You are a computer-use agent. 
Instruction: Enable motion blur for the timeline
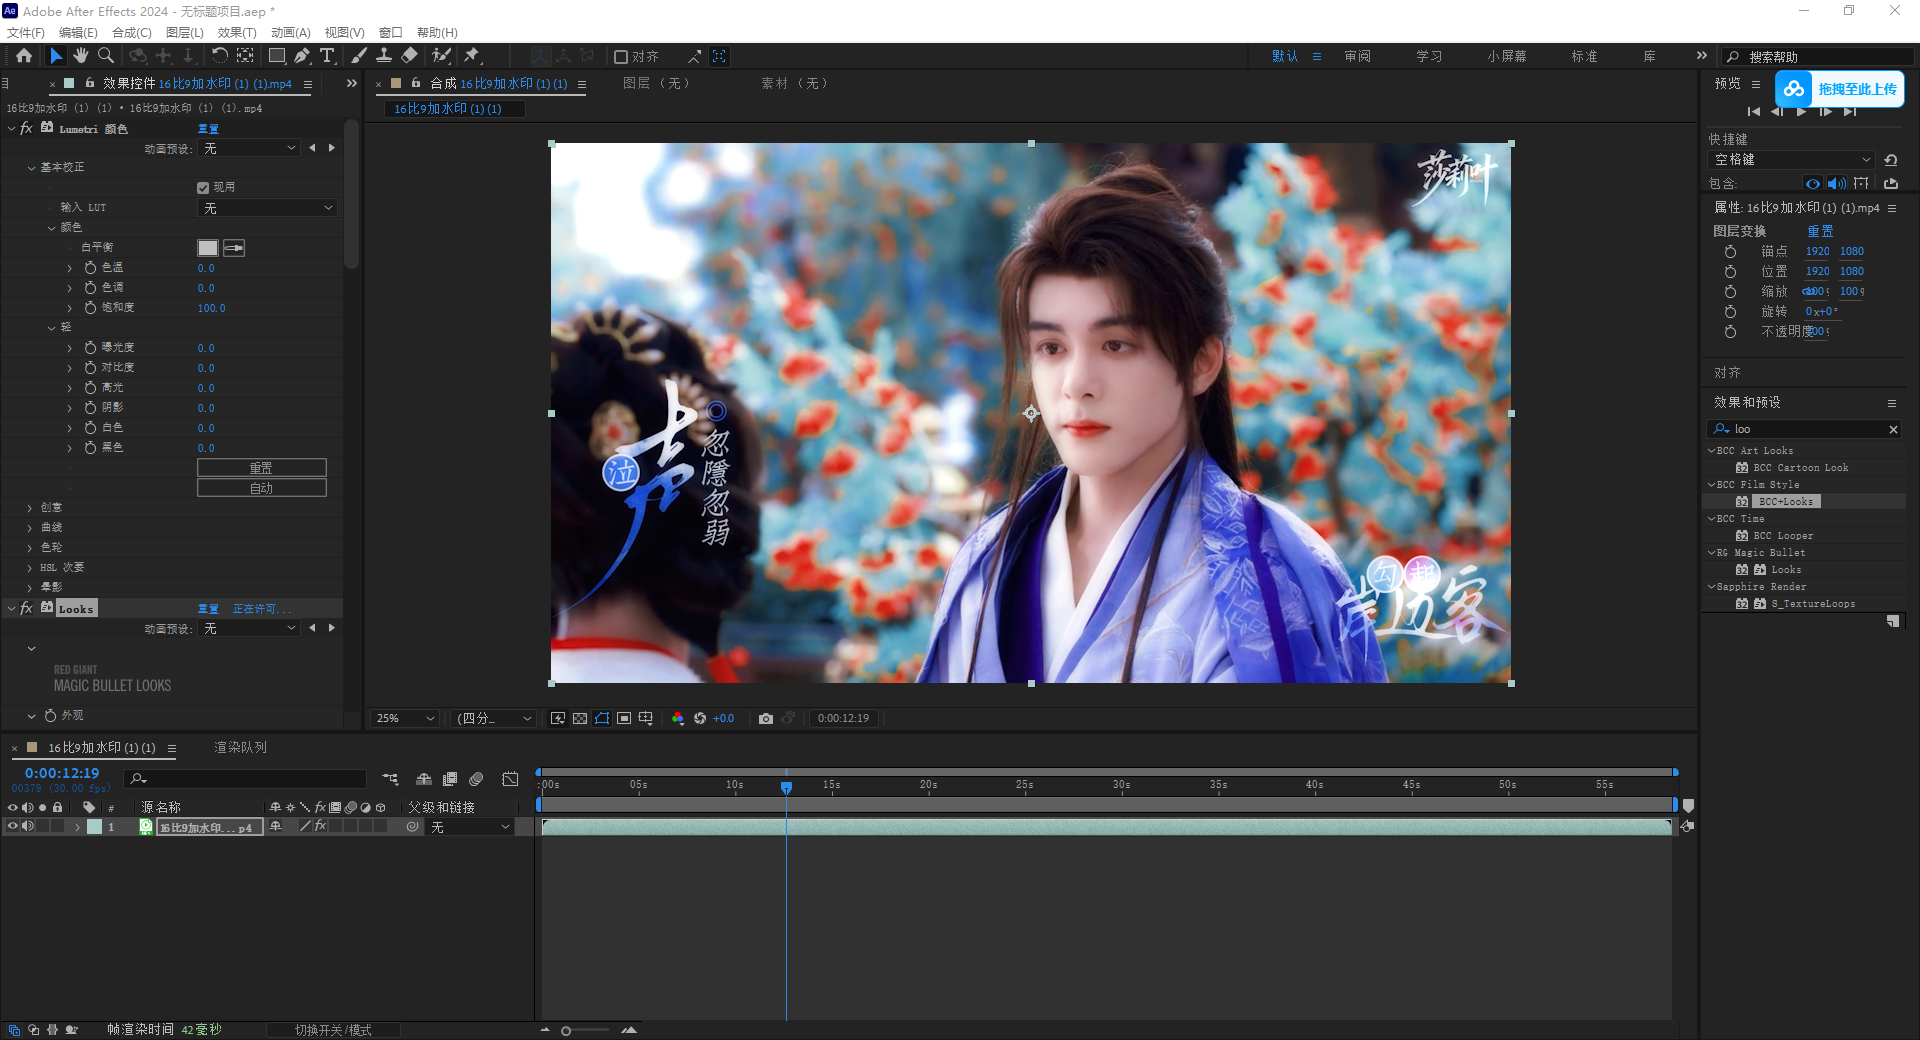[476, 779]
